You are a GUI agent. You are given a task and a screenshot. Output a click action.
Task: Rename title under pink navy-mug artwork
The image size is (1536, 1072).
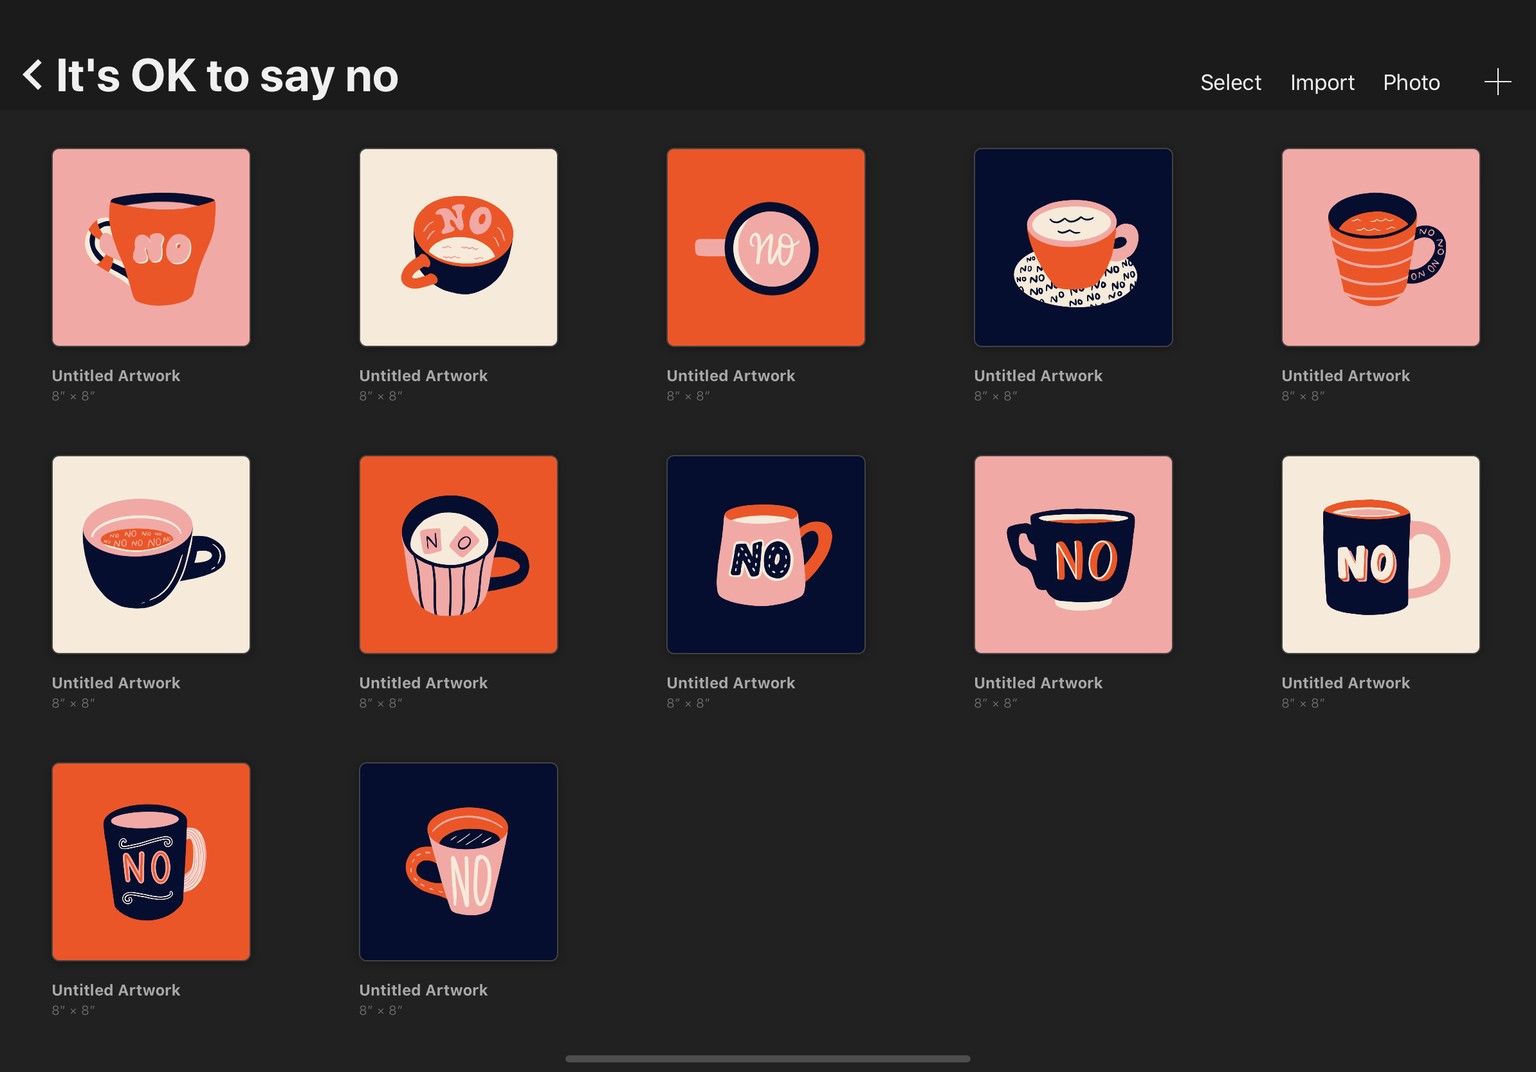(1038, 683)
